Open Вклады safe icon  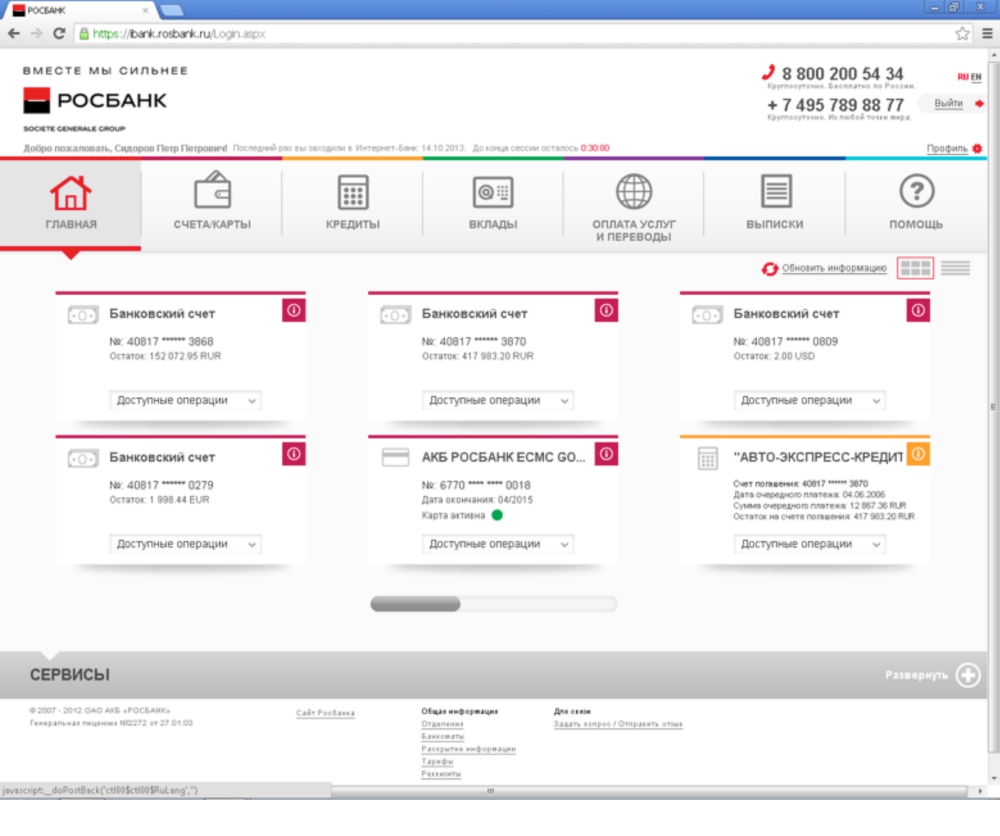tap(493, 192)
